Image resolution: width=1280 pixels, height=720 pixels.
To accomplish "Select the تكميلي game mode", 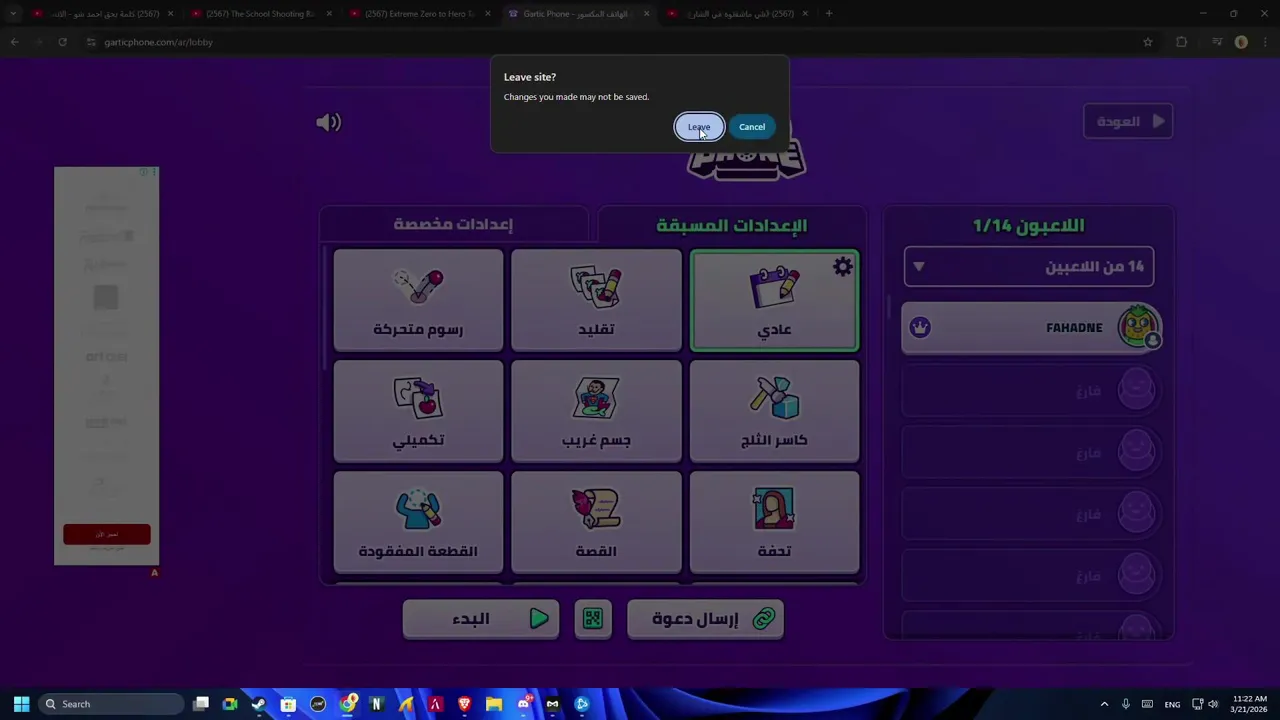I will (418, 412).
